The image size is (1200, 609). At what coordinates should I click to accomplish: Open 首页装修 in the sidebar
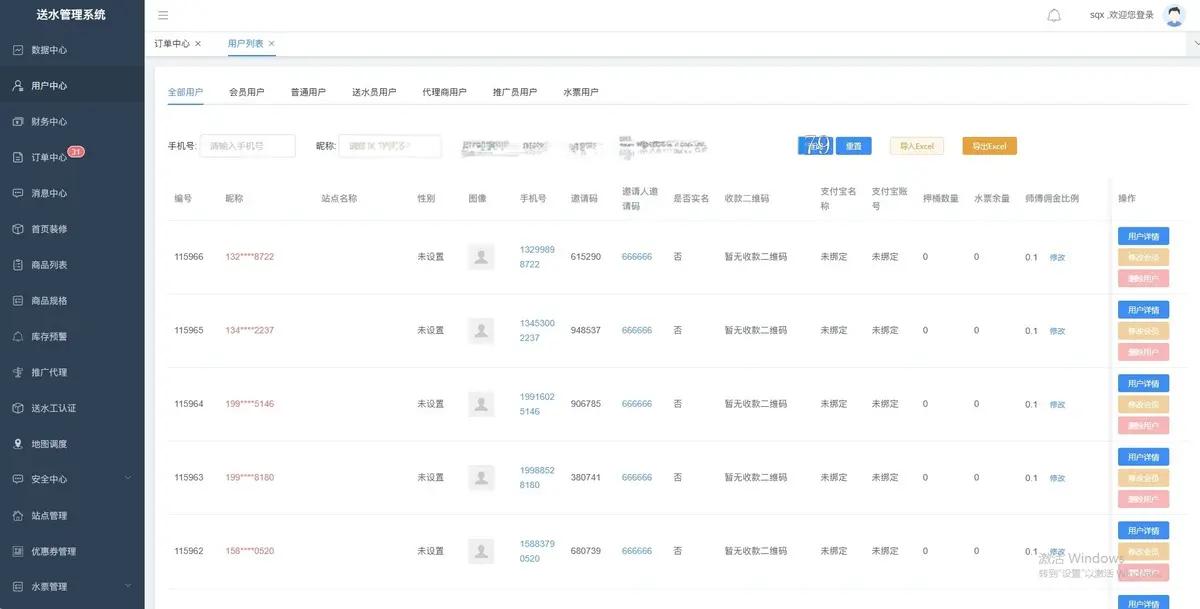click(72, 229)
